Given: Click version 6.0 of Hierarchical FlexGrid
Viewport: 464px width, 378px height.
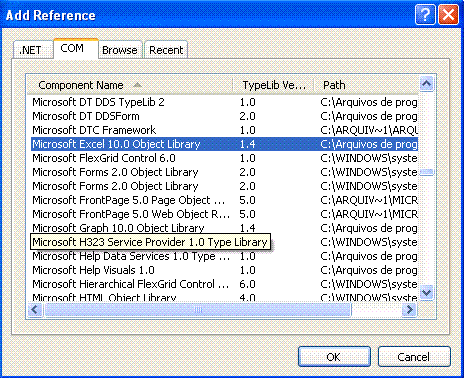Looking at the screenshot, I should tap(247, 284).
